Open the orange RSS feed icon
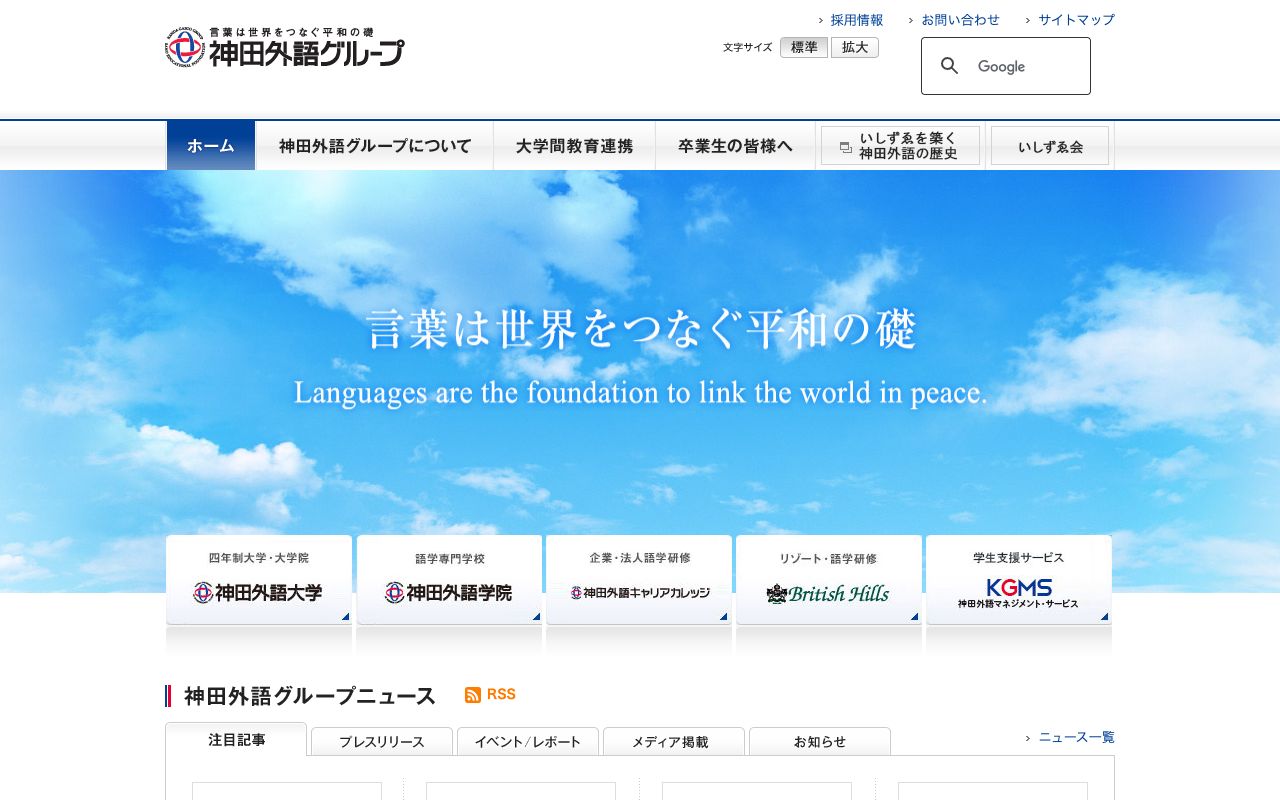The image size is (1280, 800). (472, 694)
